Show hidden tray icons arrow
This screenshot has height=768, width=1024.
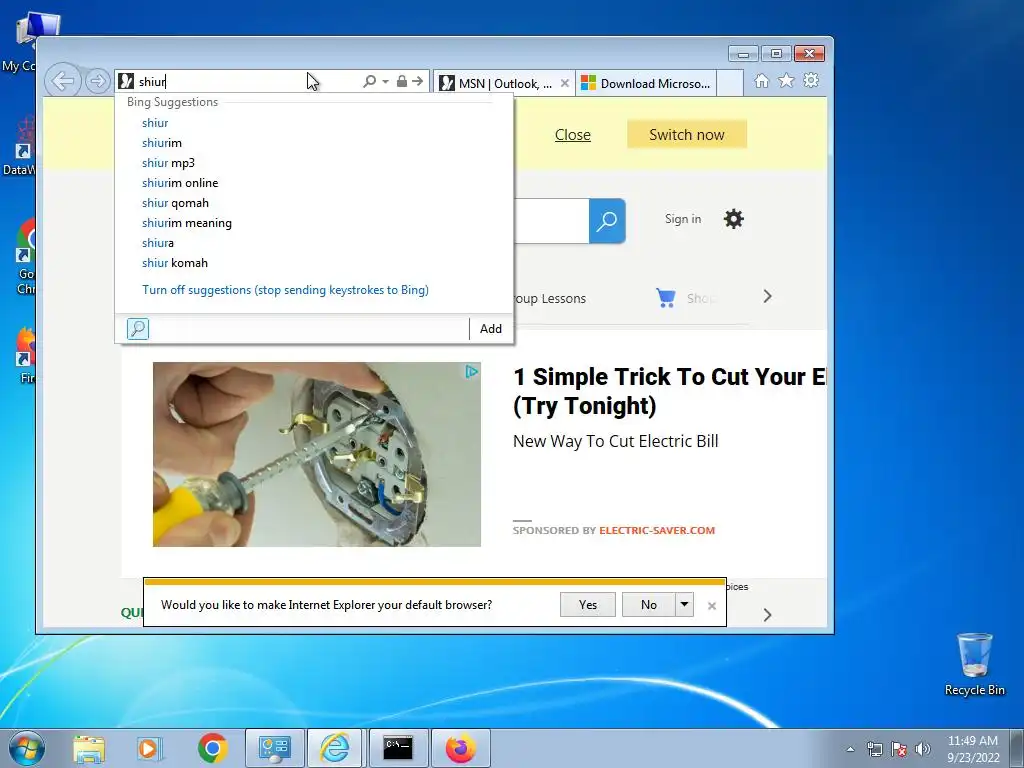point(850,749)
